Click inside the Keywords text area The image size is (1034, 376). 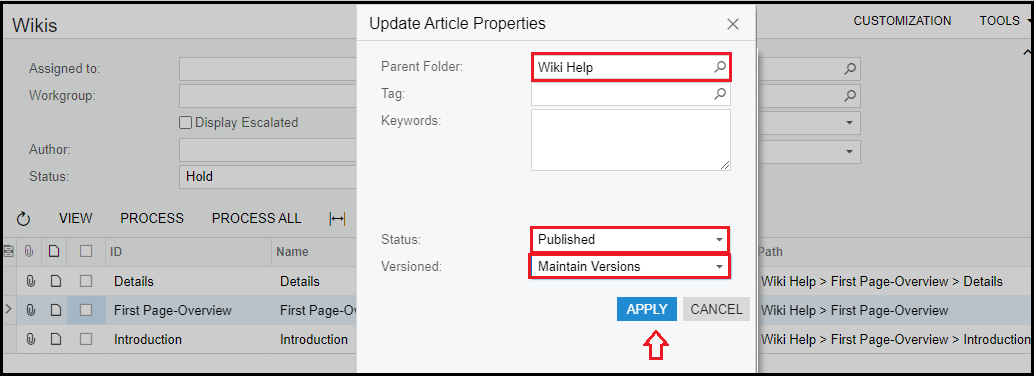[630, 140]
